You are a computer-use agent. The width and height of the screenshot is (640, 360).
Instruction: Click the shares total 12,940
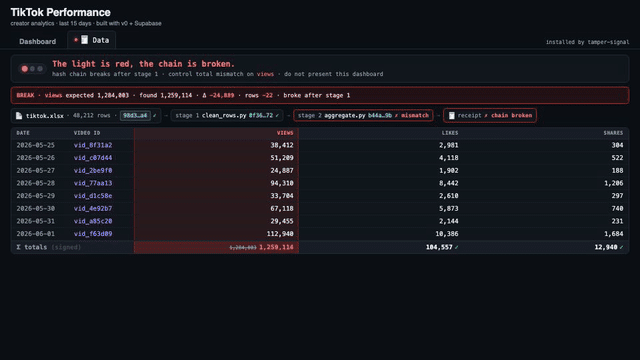click(606, 247)
